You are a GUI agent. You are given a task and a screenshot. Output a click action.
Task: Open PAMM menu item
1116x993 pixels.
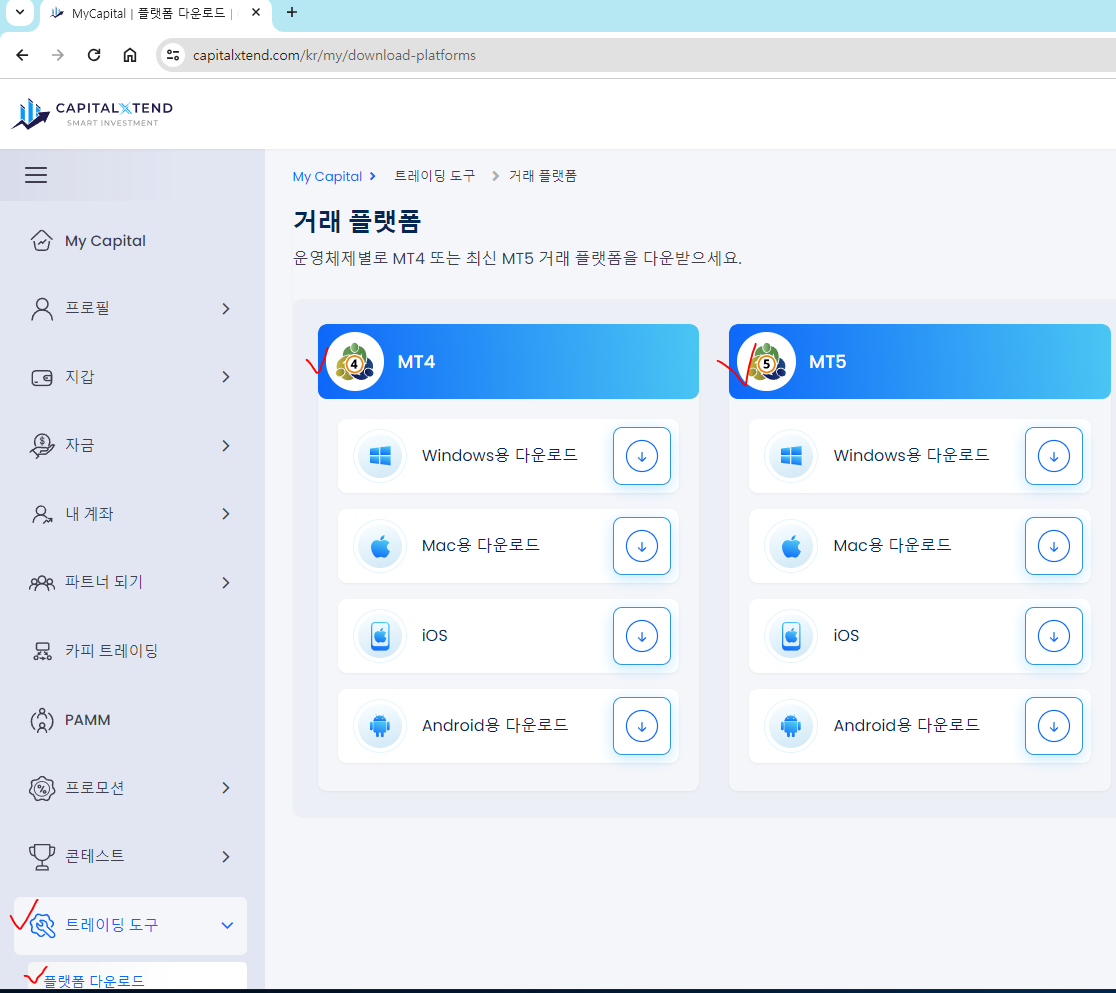(x=131, y=720)
